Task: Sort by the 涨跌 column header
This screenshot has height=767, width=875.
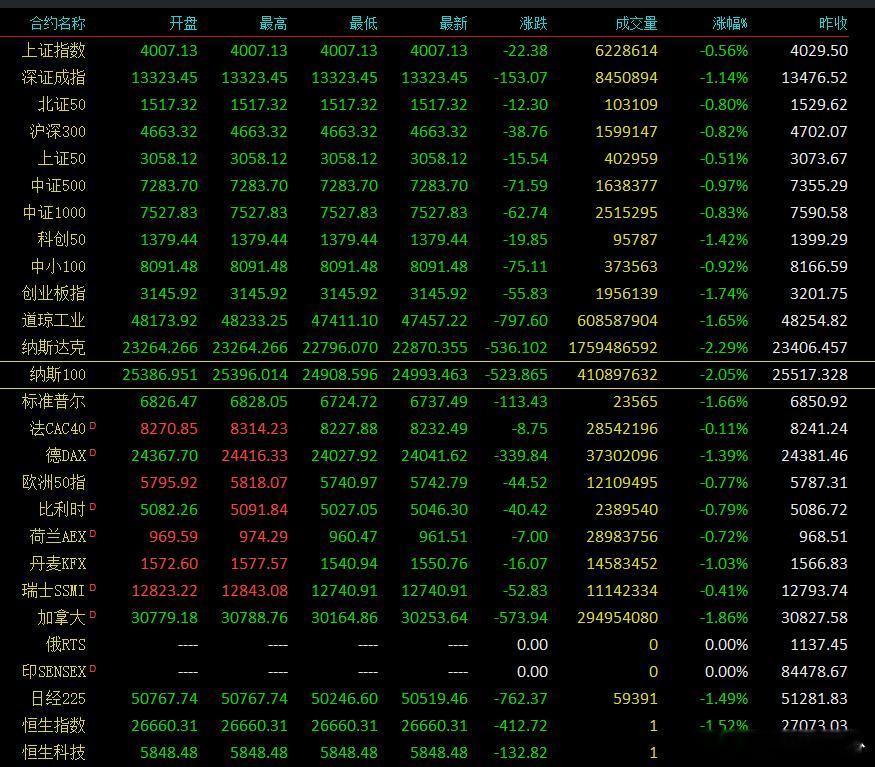Action: tap(533, 23)
